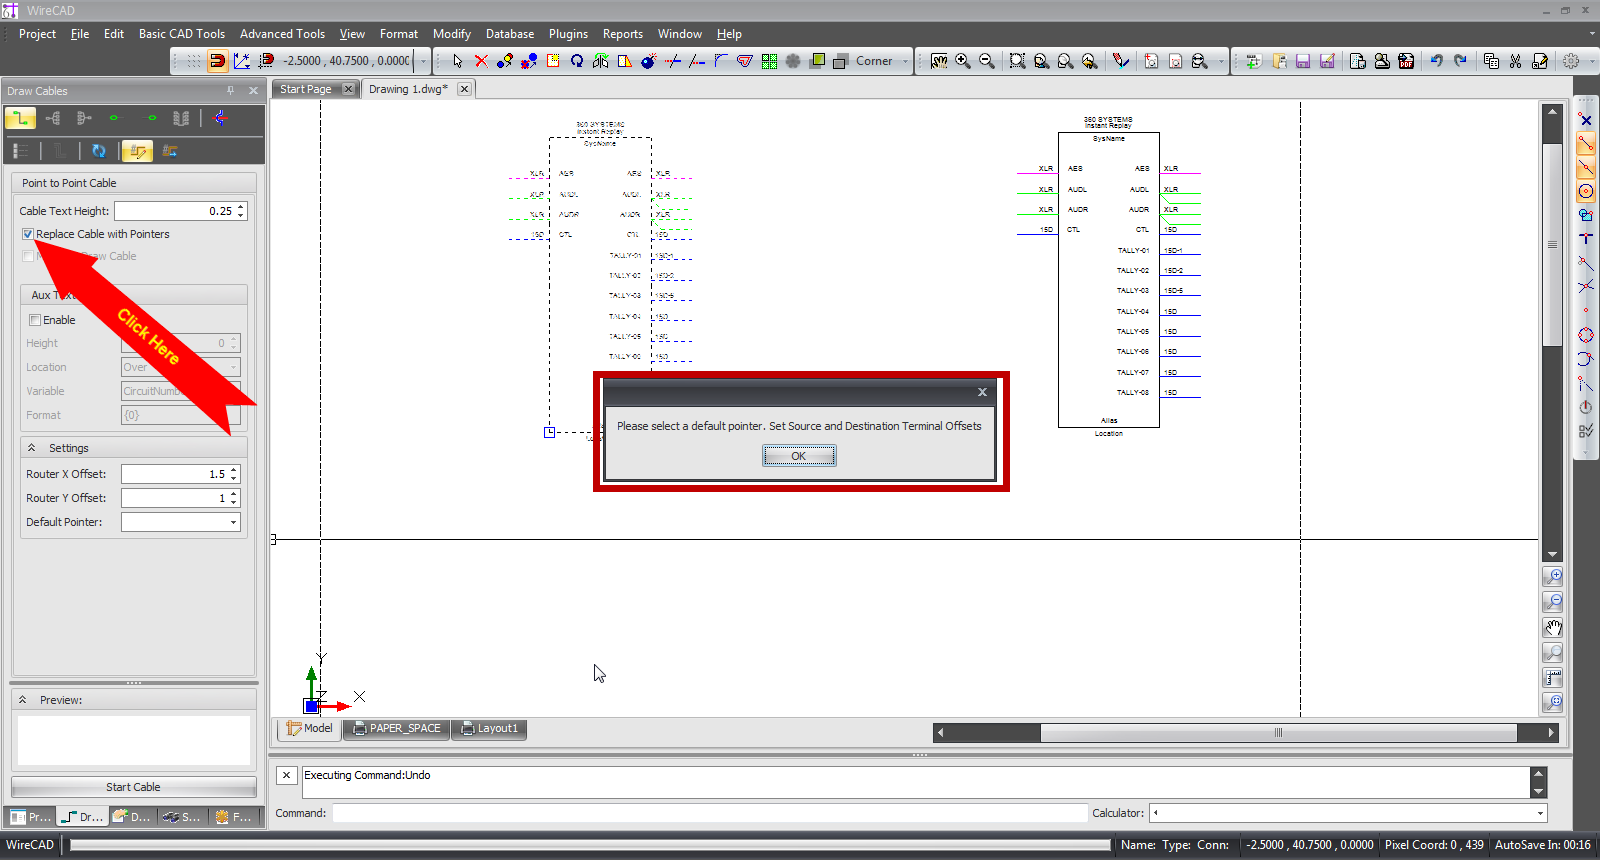Open the Calculator dropdown arrow
The image size is (1600, 860).
(1540, 813)
